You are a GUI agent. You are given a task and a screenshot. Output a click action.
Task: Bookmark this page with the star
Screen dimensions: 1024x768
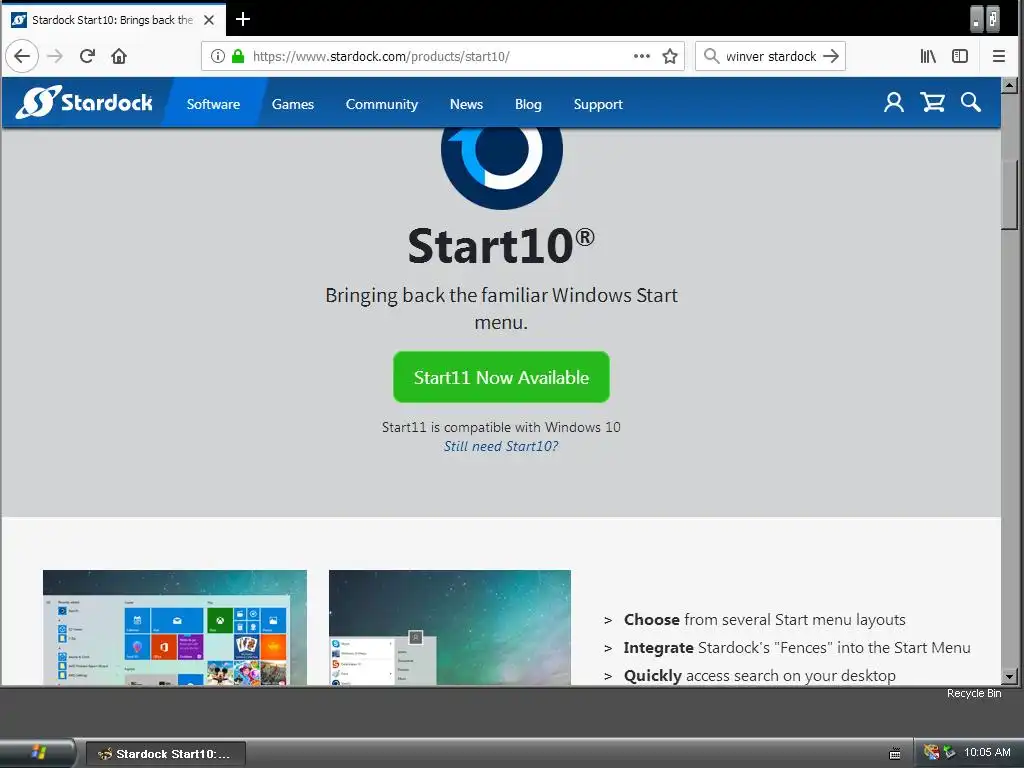coord(669,56)
